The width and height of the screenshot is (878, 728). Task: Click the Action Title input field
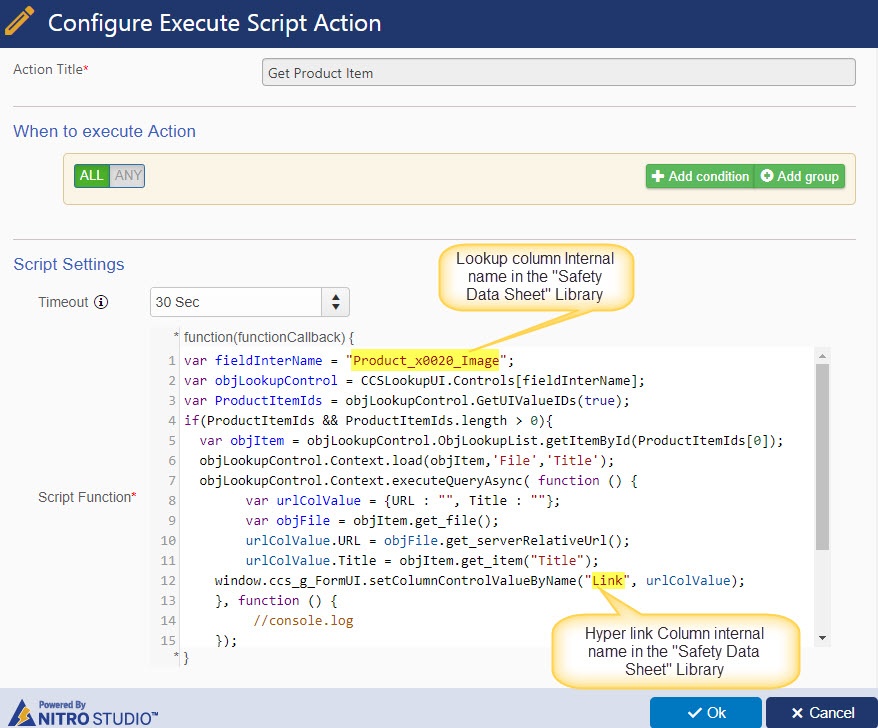tap(558, 72)
